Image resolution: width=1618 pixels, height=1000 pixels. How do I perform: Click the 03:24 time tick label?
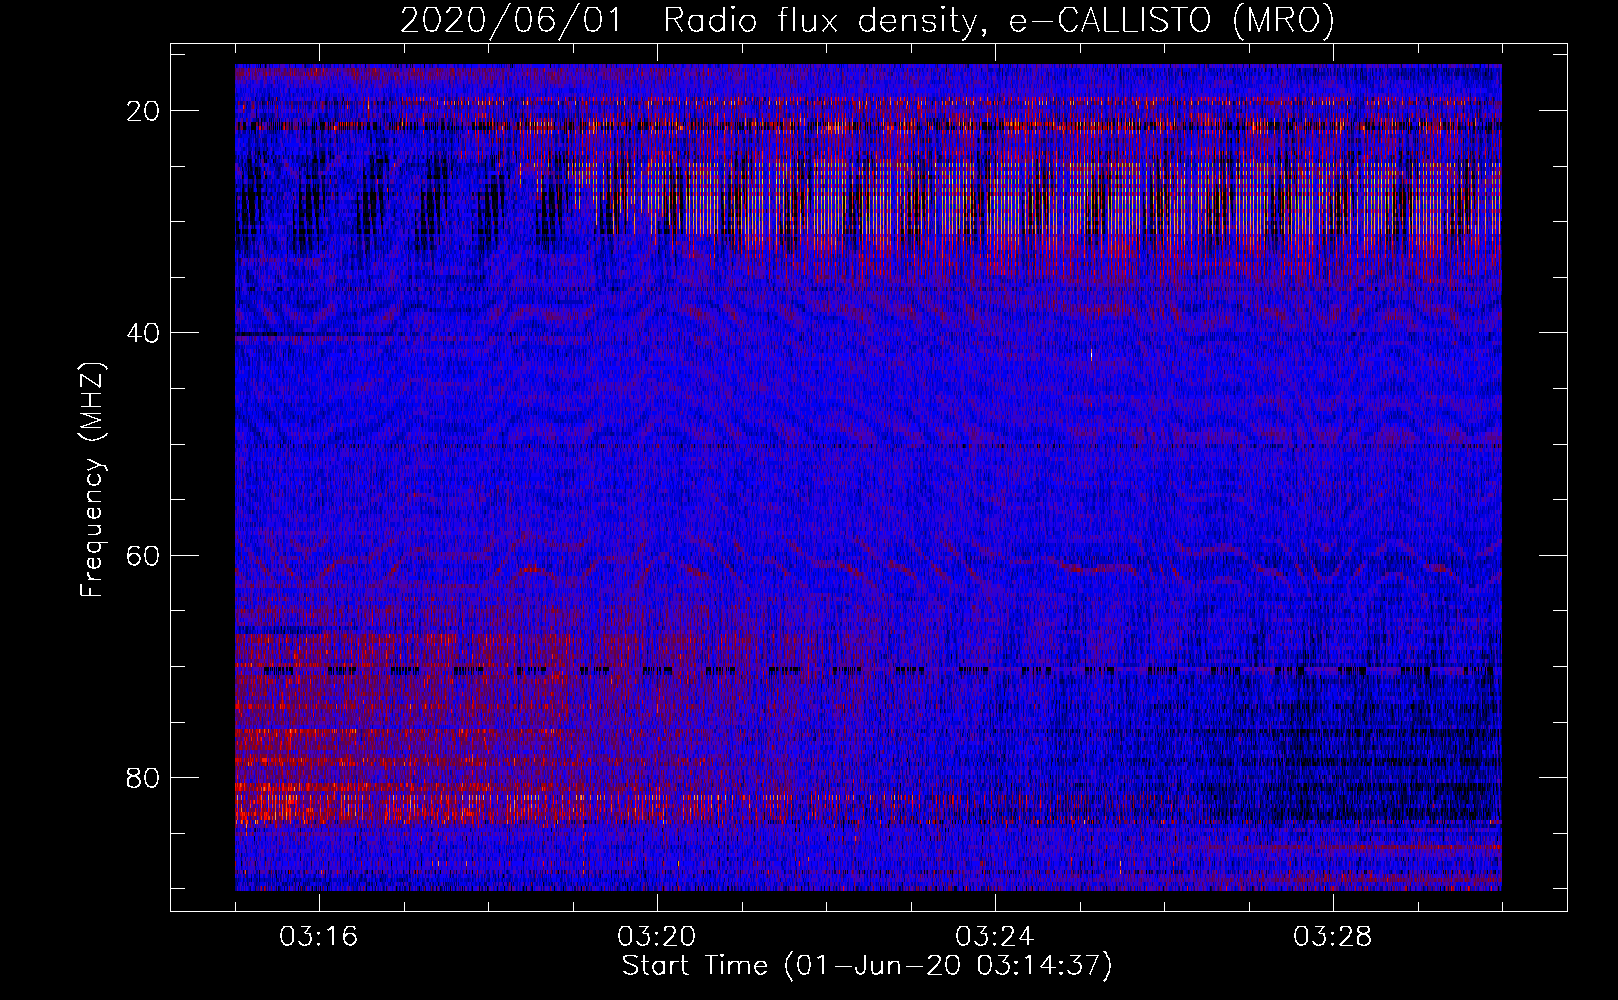[994, 936]
